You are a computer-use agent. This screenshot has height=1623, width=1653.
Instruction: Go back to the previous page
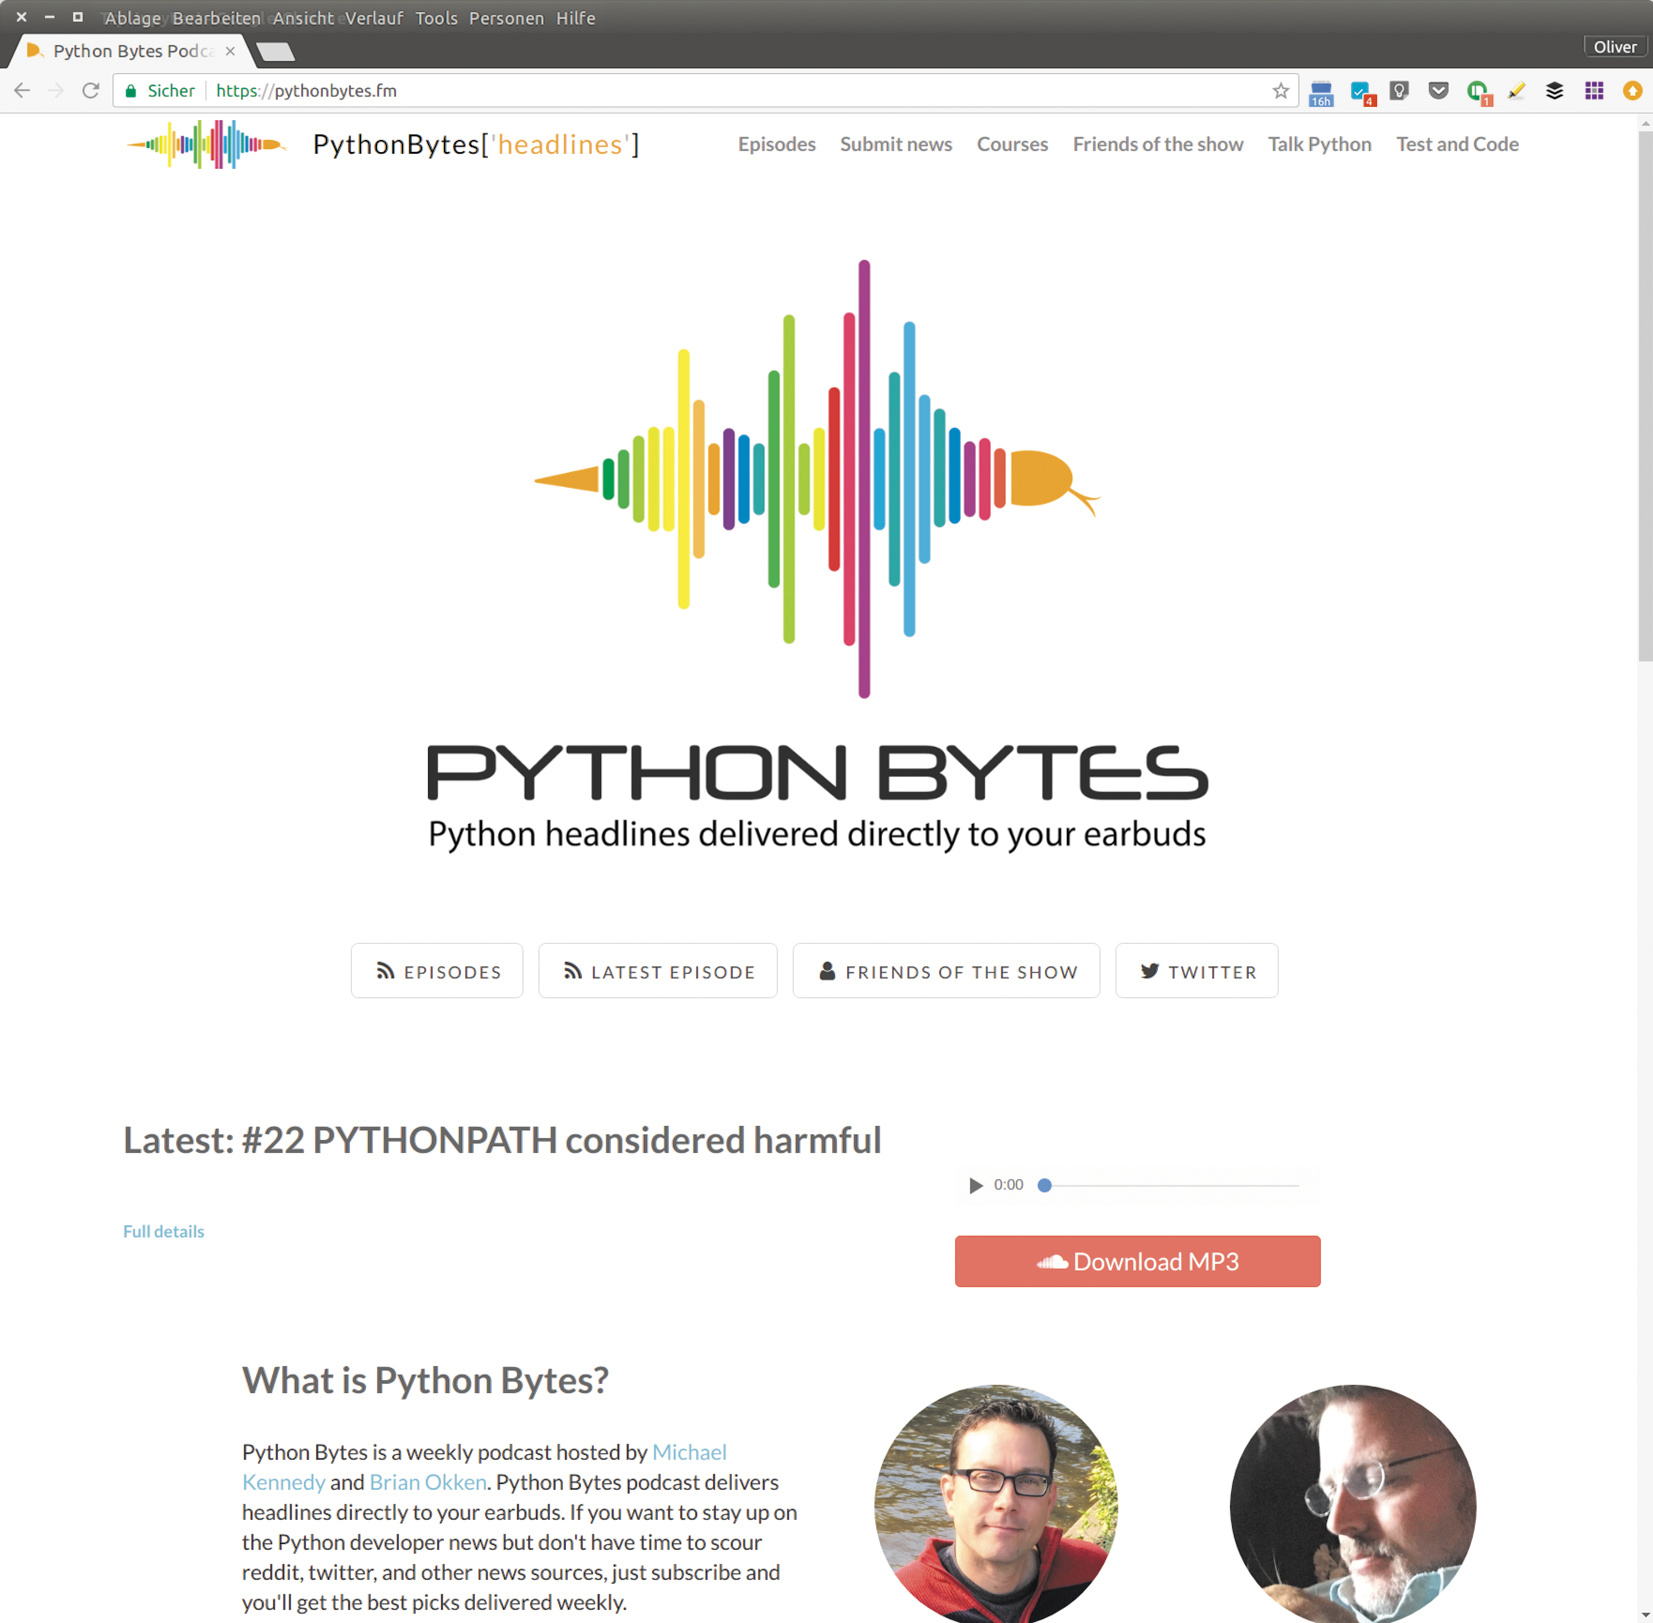click(x=22, y=91)
